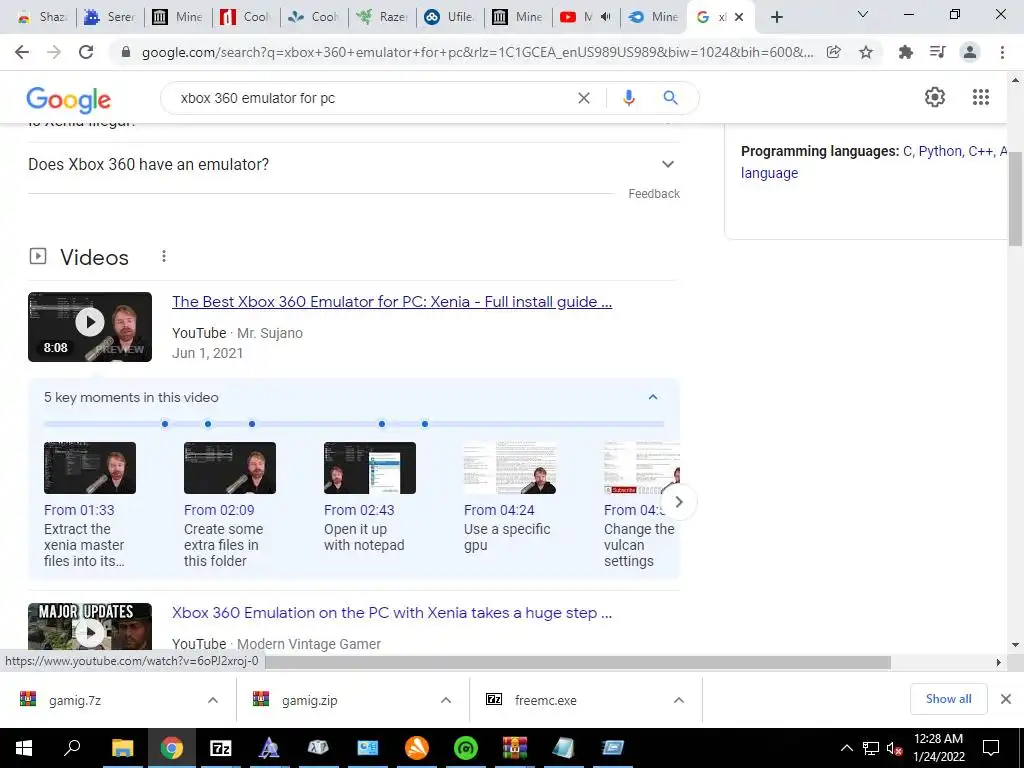Viewport: 1024px width, 768px height.
Task: Switch to the Seren tab
Action: click(x=110, y=17)
